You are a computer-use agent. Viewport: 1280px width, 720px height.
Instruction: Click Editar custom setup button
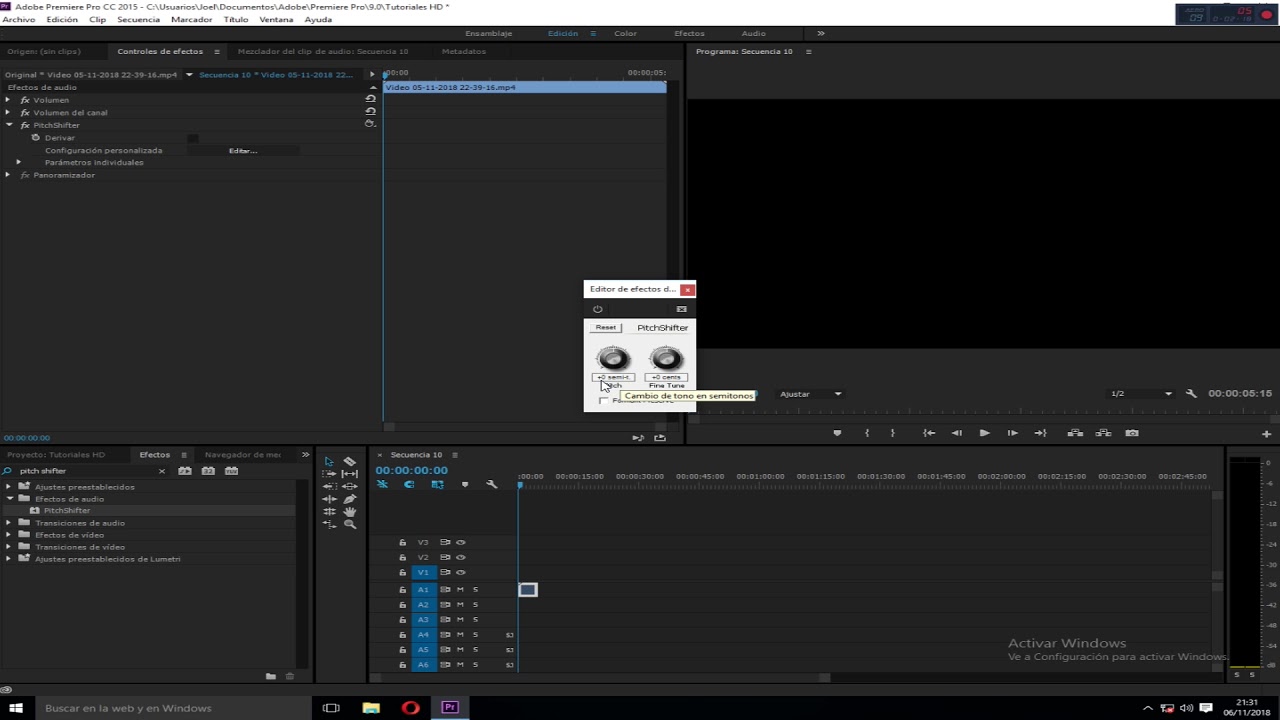(243, 150)
